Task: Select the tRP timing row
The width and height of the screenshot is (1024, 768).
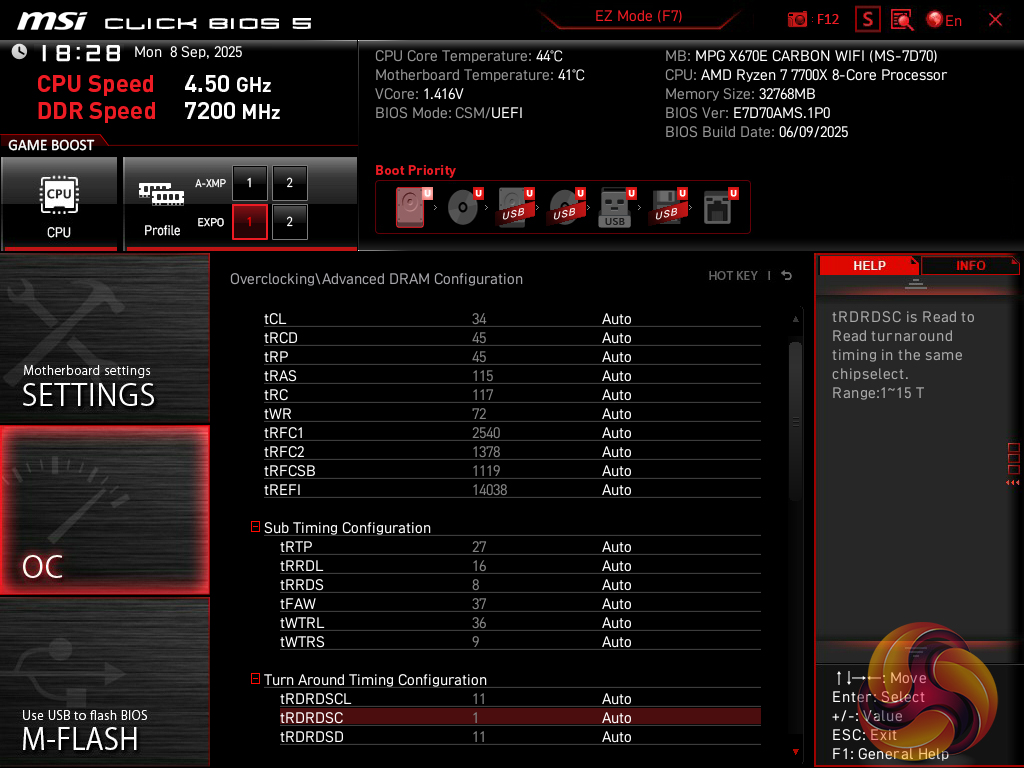Action: click(512, 357)
